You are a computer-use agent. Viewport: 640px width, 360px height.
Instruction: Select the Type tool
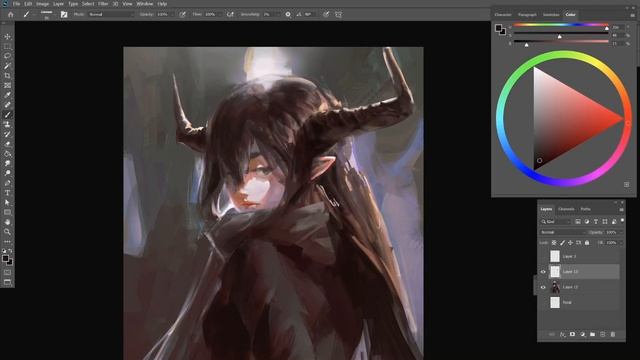(7, 193)
